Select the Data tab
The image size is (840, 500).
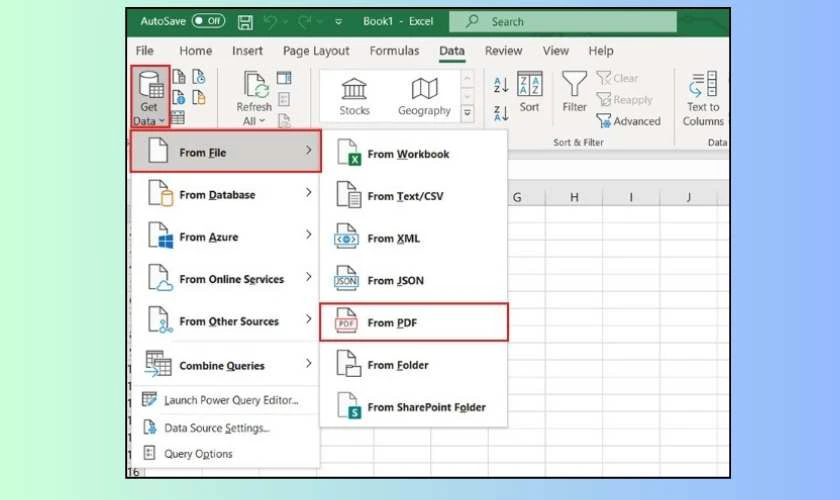pyautogui.click(x=452, y=50)
